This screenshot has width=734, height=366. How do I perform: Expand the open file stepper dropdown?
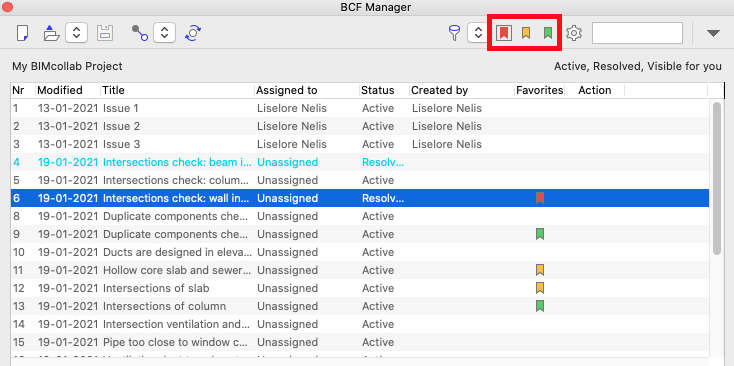[x=77, y=33]
